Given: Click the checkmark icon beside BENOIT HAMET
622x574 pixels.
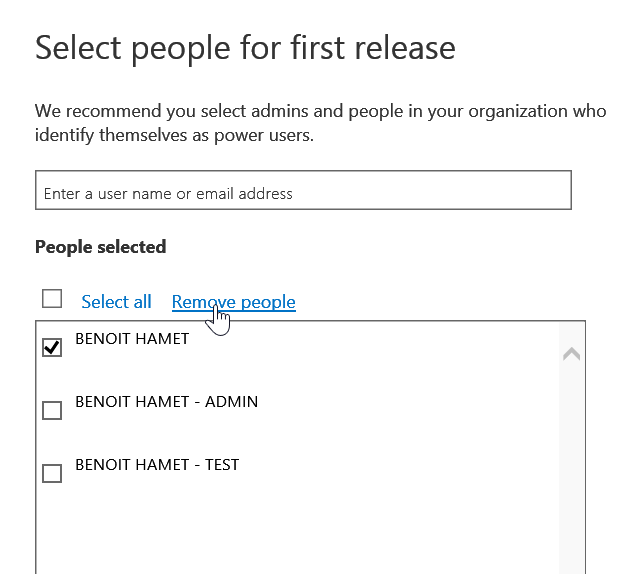Looking at the screenshot, I should pos(52,347).
